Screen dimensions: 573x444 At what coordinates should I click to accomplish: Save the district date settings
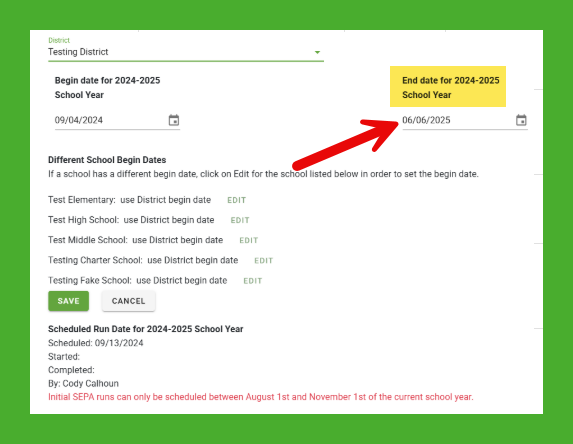pos(68,301)
